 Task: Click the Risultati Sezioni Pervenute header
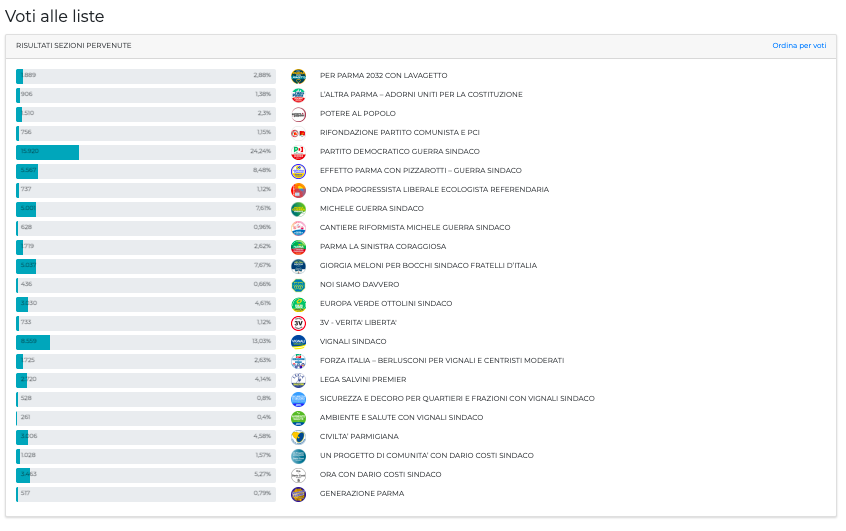pos(73,46)
